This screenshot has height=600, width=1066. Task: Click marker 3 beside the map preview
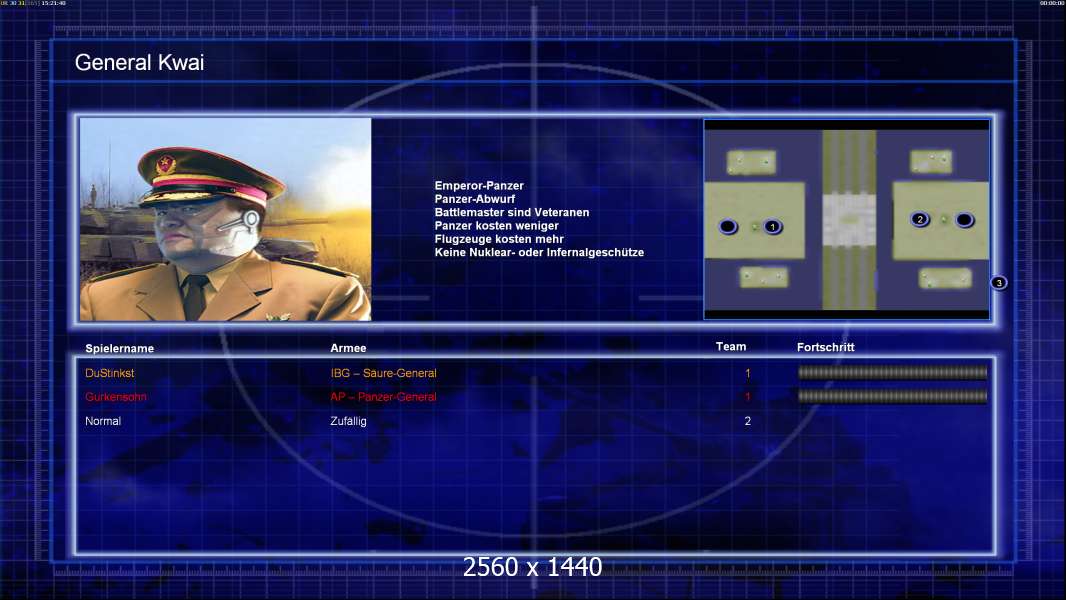(x=999, y=283)
